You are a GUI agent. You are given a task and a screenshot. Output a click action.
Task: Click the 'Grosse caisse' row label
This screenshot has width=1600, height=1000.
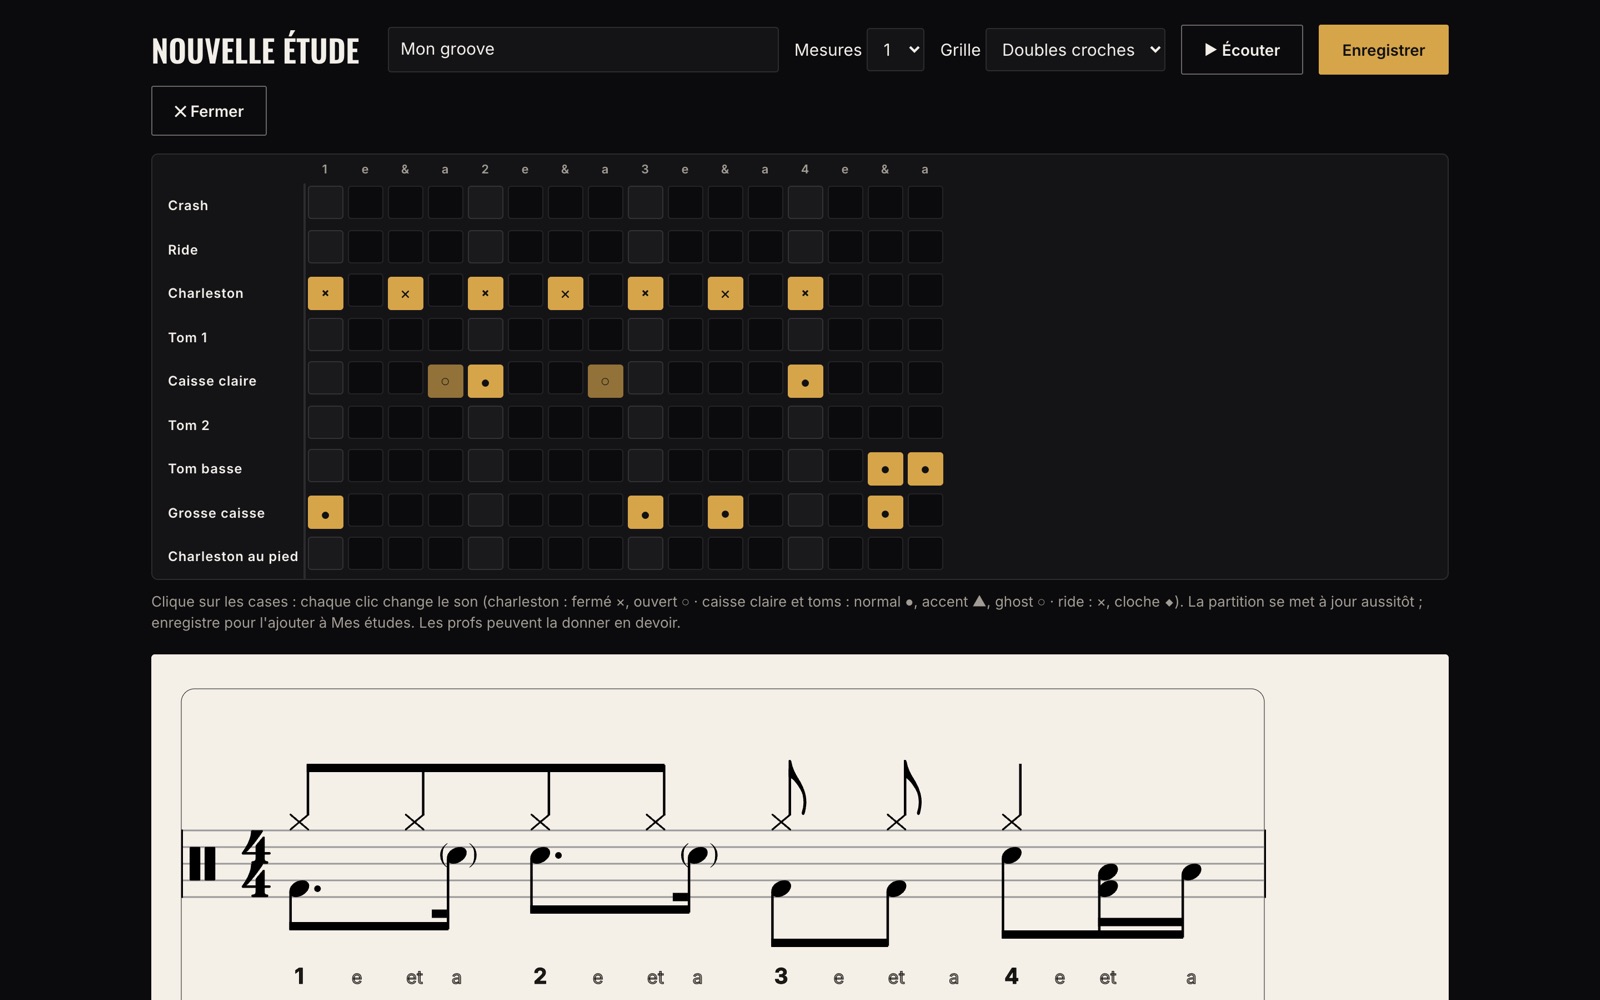coord(216,513)
